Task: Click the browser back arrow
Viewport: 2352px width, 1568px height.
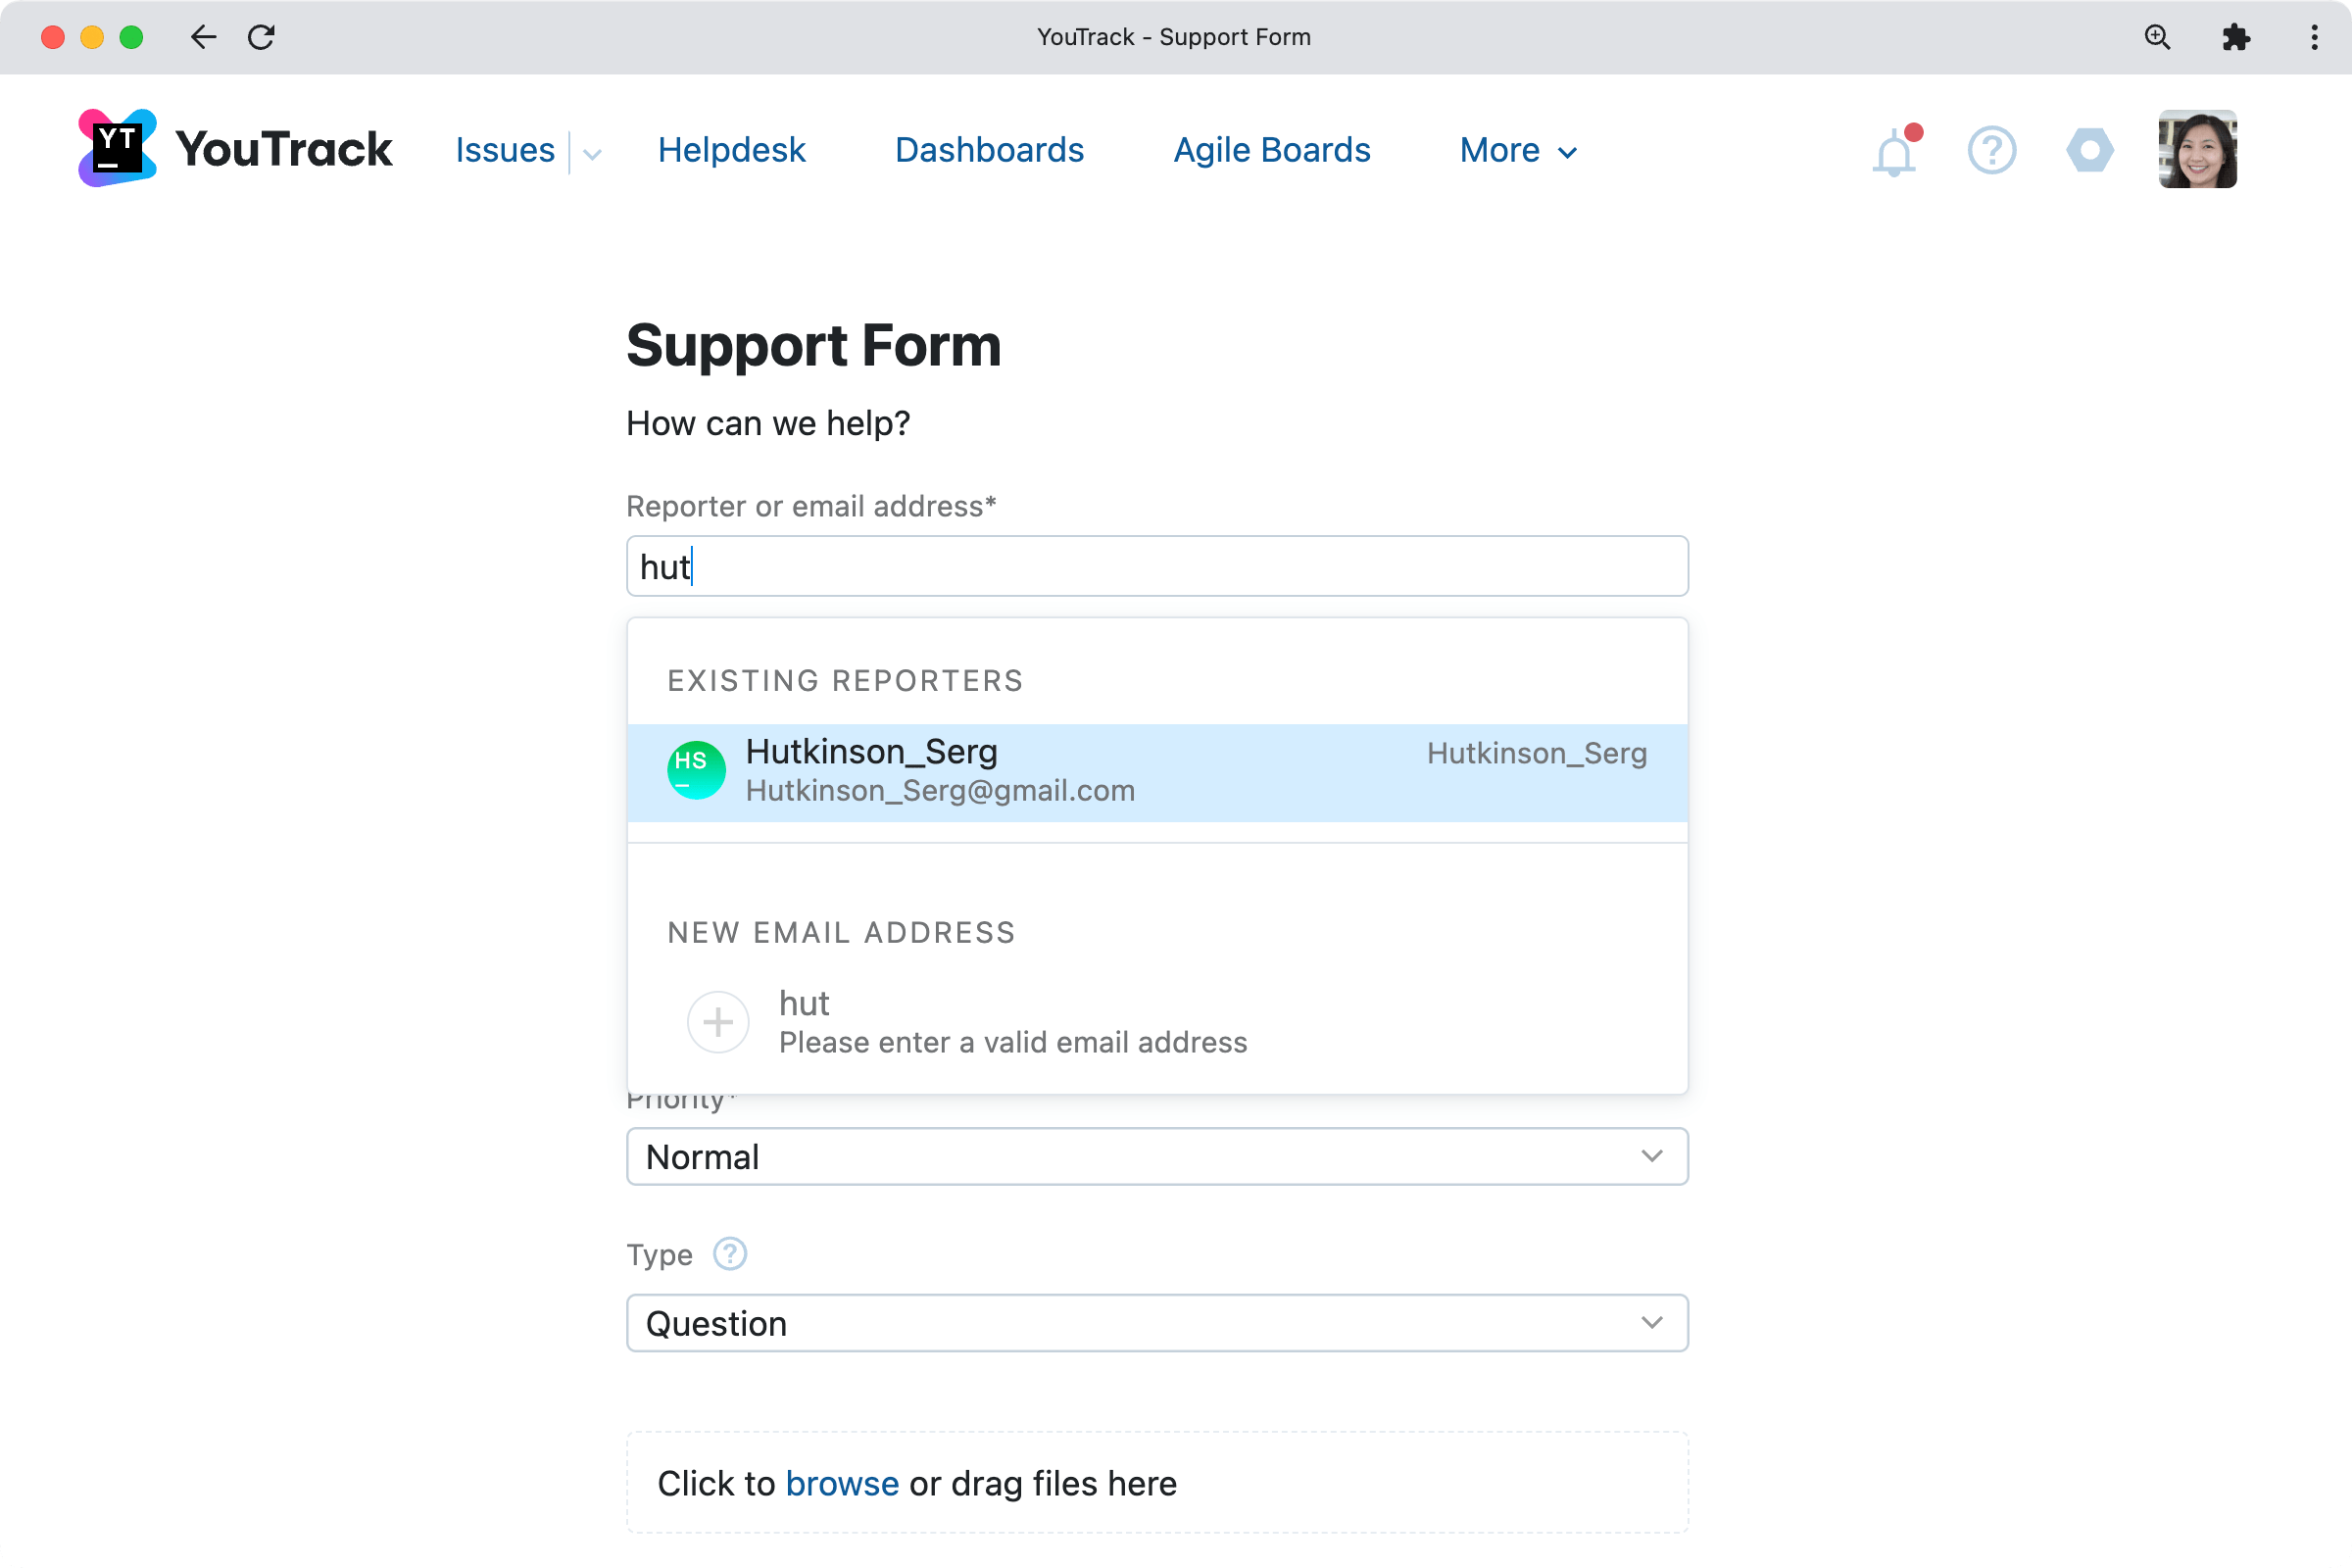Action: click(203, 37)
